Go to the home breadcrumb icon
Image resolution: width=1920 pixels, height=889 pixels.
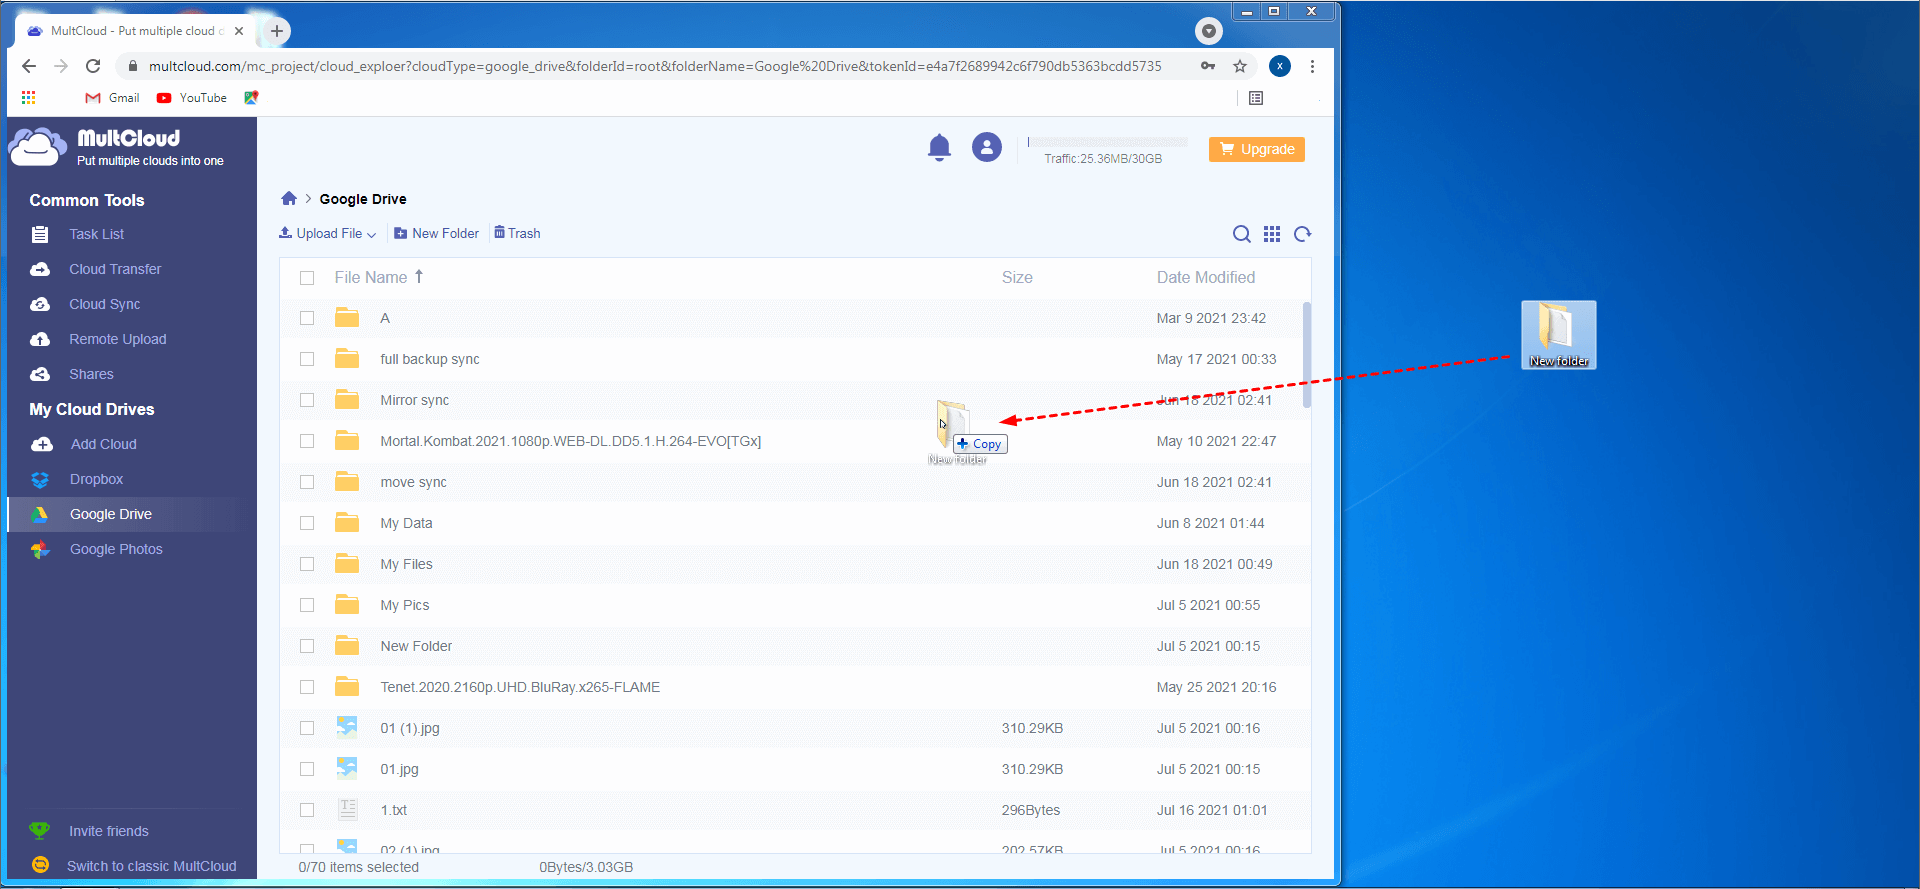289,199
